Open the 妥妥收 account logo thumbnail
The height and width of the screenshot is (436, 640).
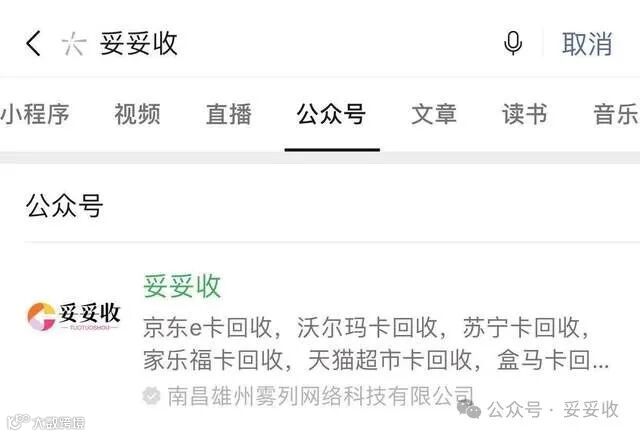coord(74,316)
